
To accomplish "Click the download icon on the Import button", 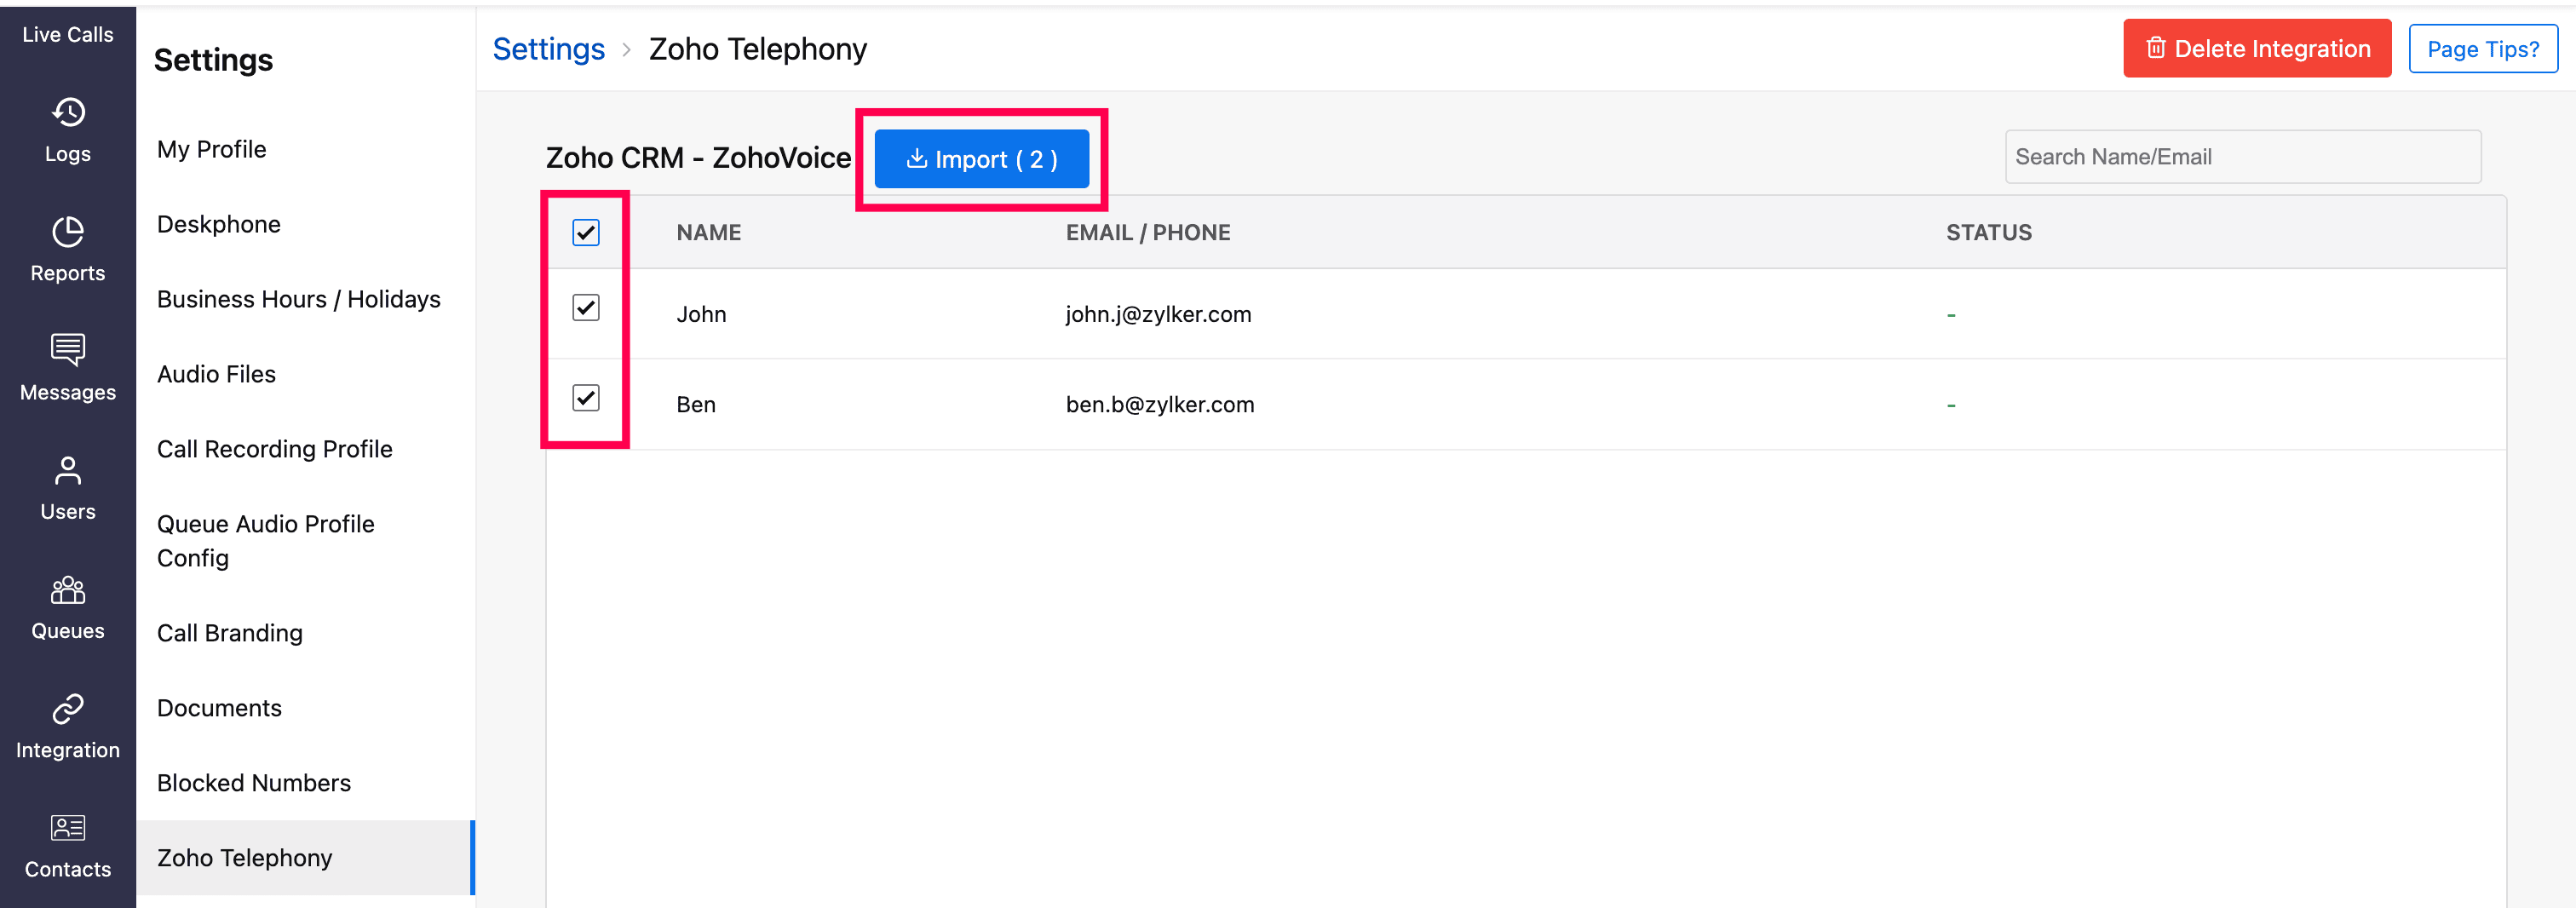I will pyautogui.click(x=916, y=158).
